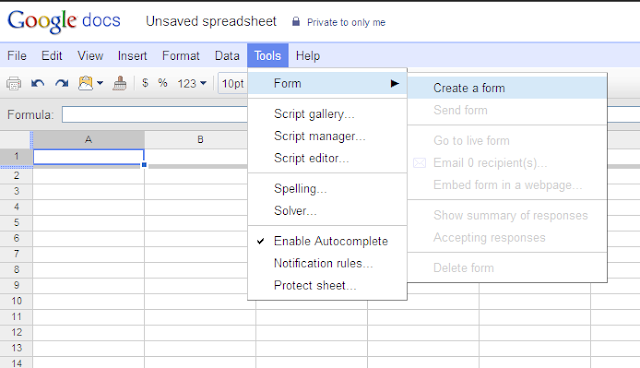640x368 pixels.
Task: Click into the Formula input field
Action: tap(155, 115)
